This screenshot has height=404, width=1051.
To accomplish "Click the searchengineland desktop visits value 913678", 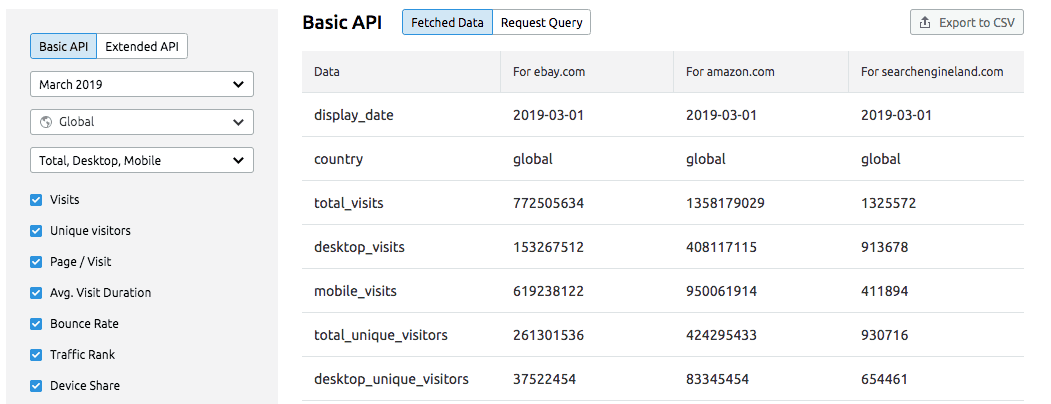I will pos(885,247).
